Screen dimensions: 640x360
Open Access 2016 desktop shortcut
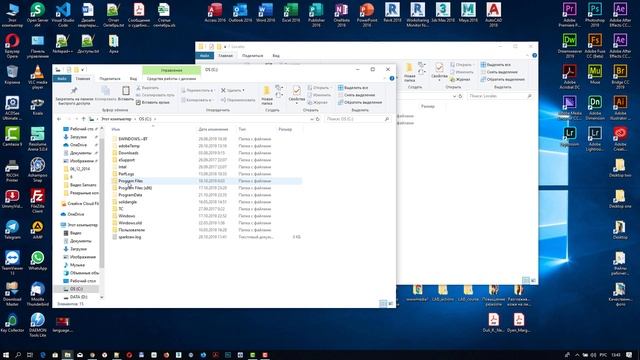(215, 12)
